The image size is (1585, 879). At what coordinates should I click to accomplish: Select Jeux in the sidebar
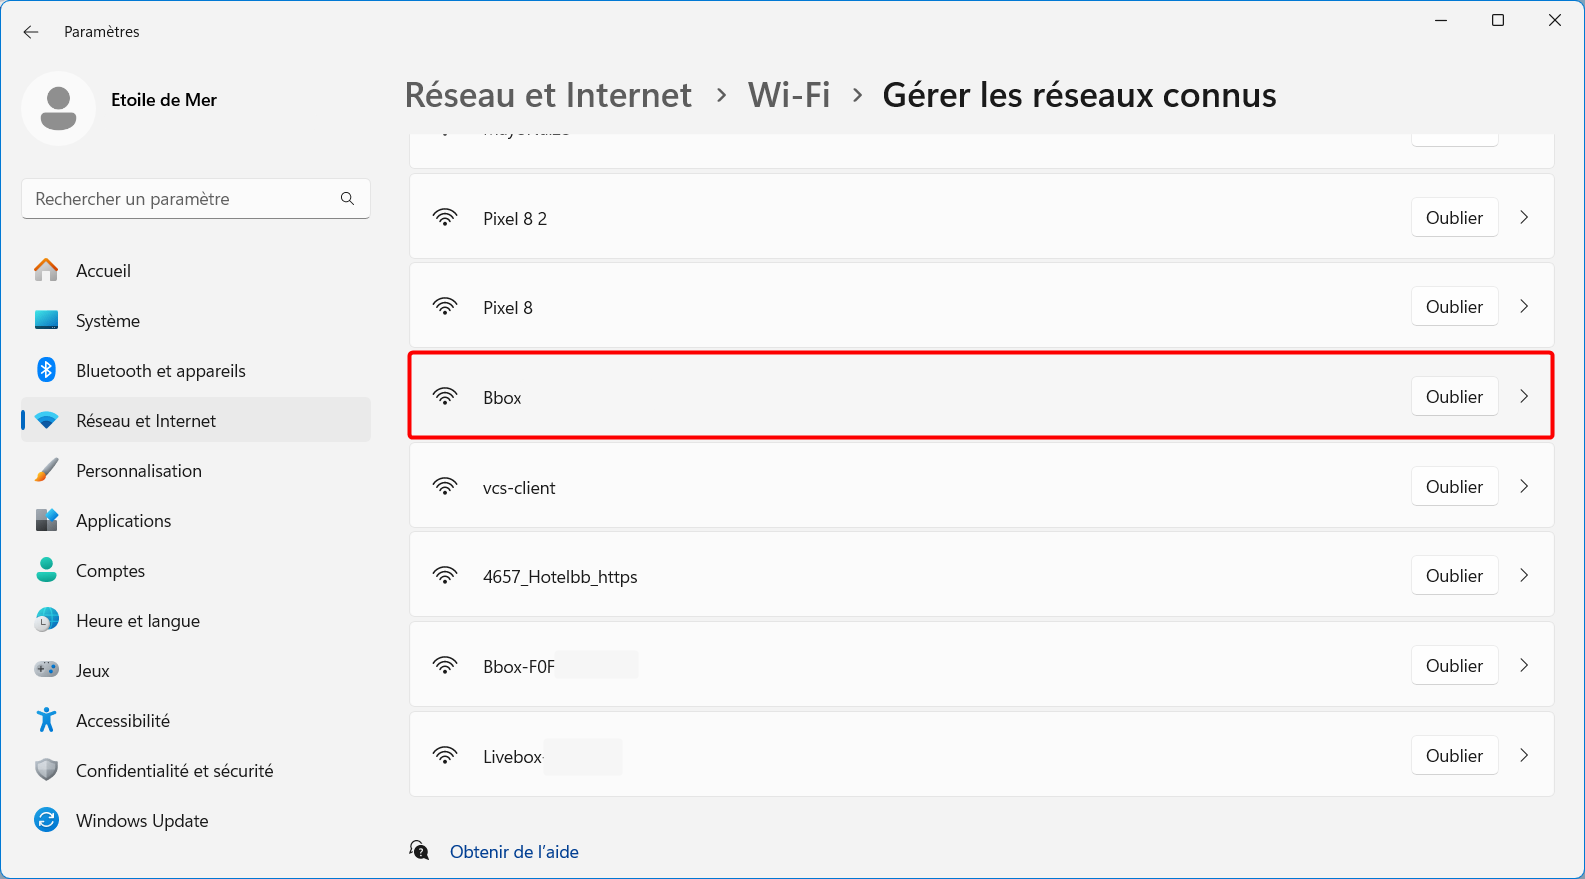coord(196,670)
